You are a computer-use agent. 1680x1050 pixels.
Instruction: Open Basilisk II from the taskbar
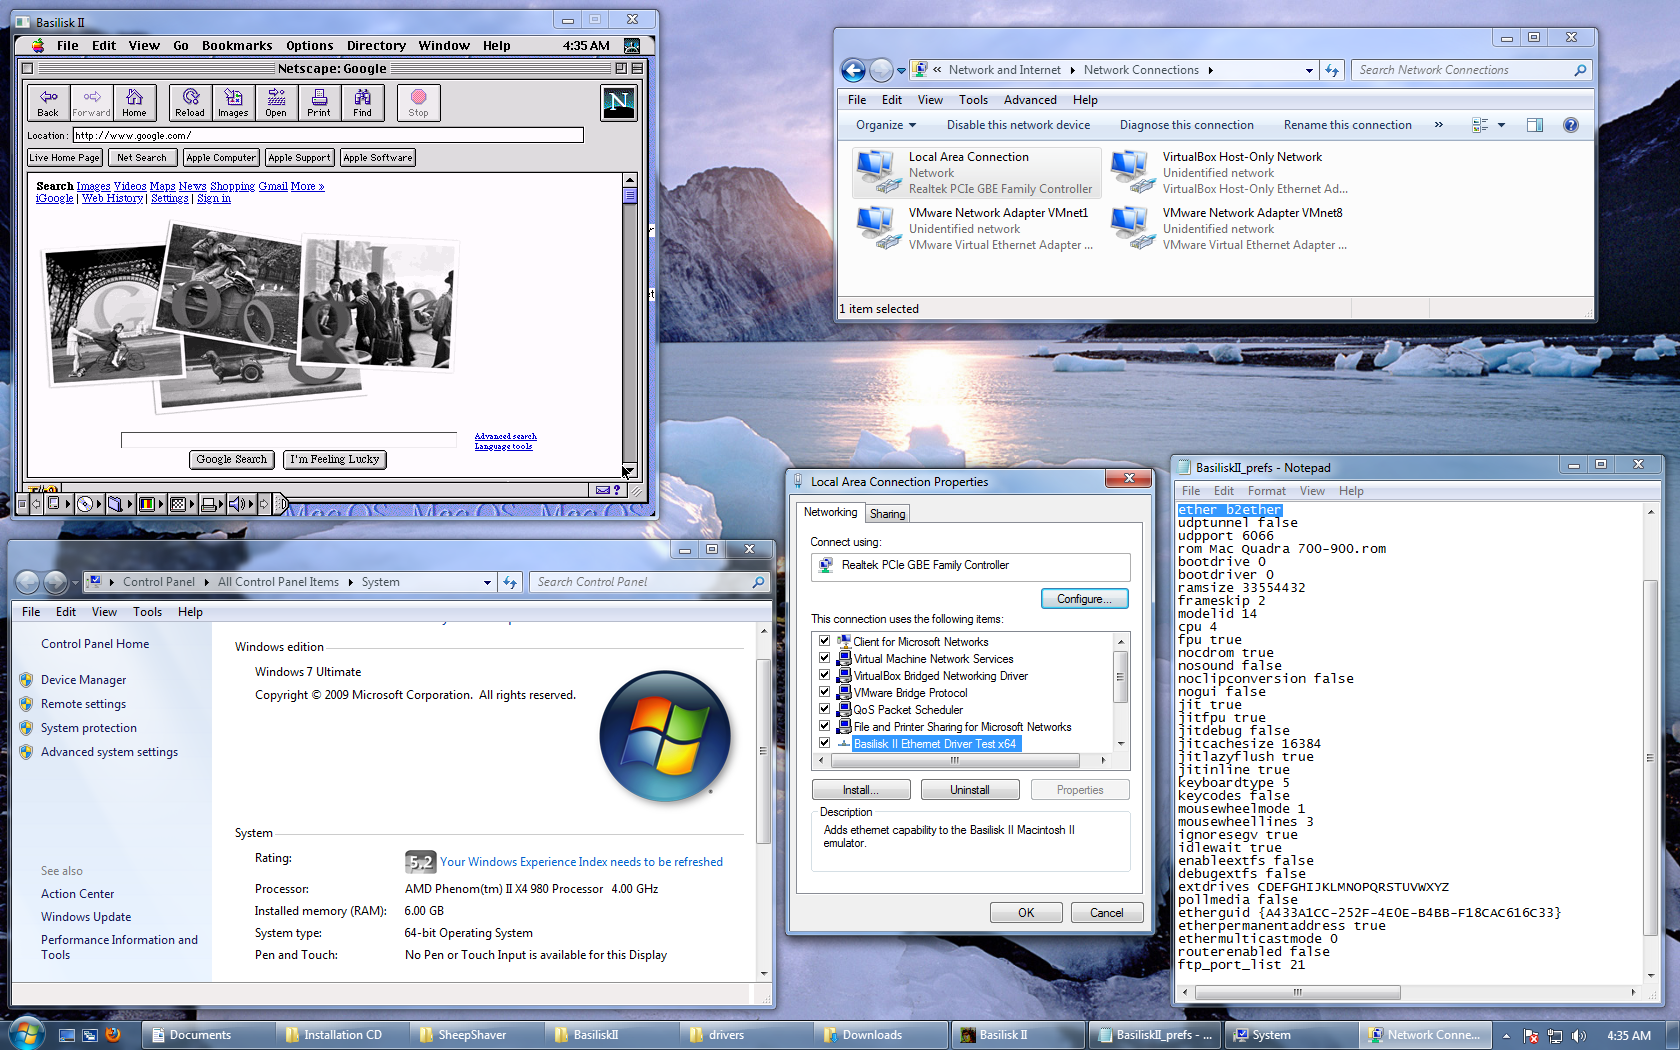(x=1005, y=1034)
